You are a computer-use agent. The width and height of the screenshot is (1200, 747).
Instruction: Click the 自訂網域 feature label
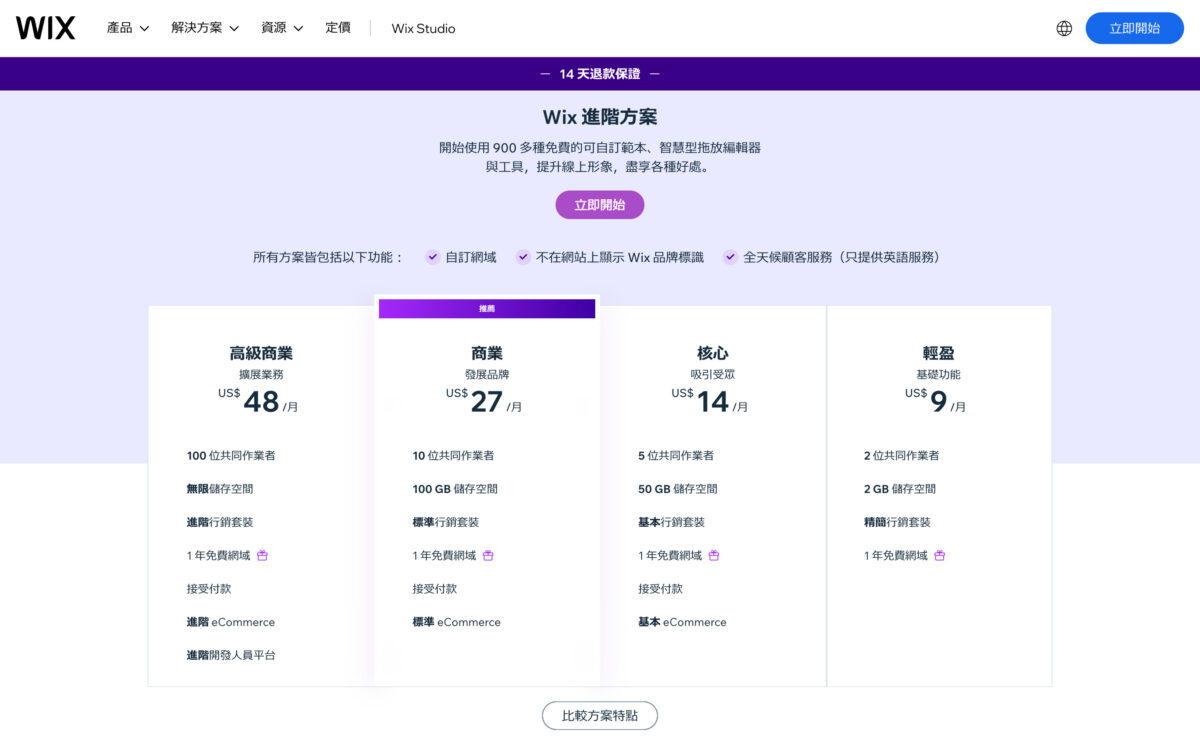[x=471, y=257]
